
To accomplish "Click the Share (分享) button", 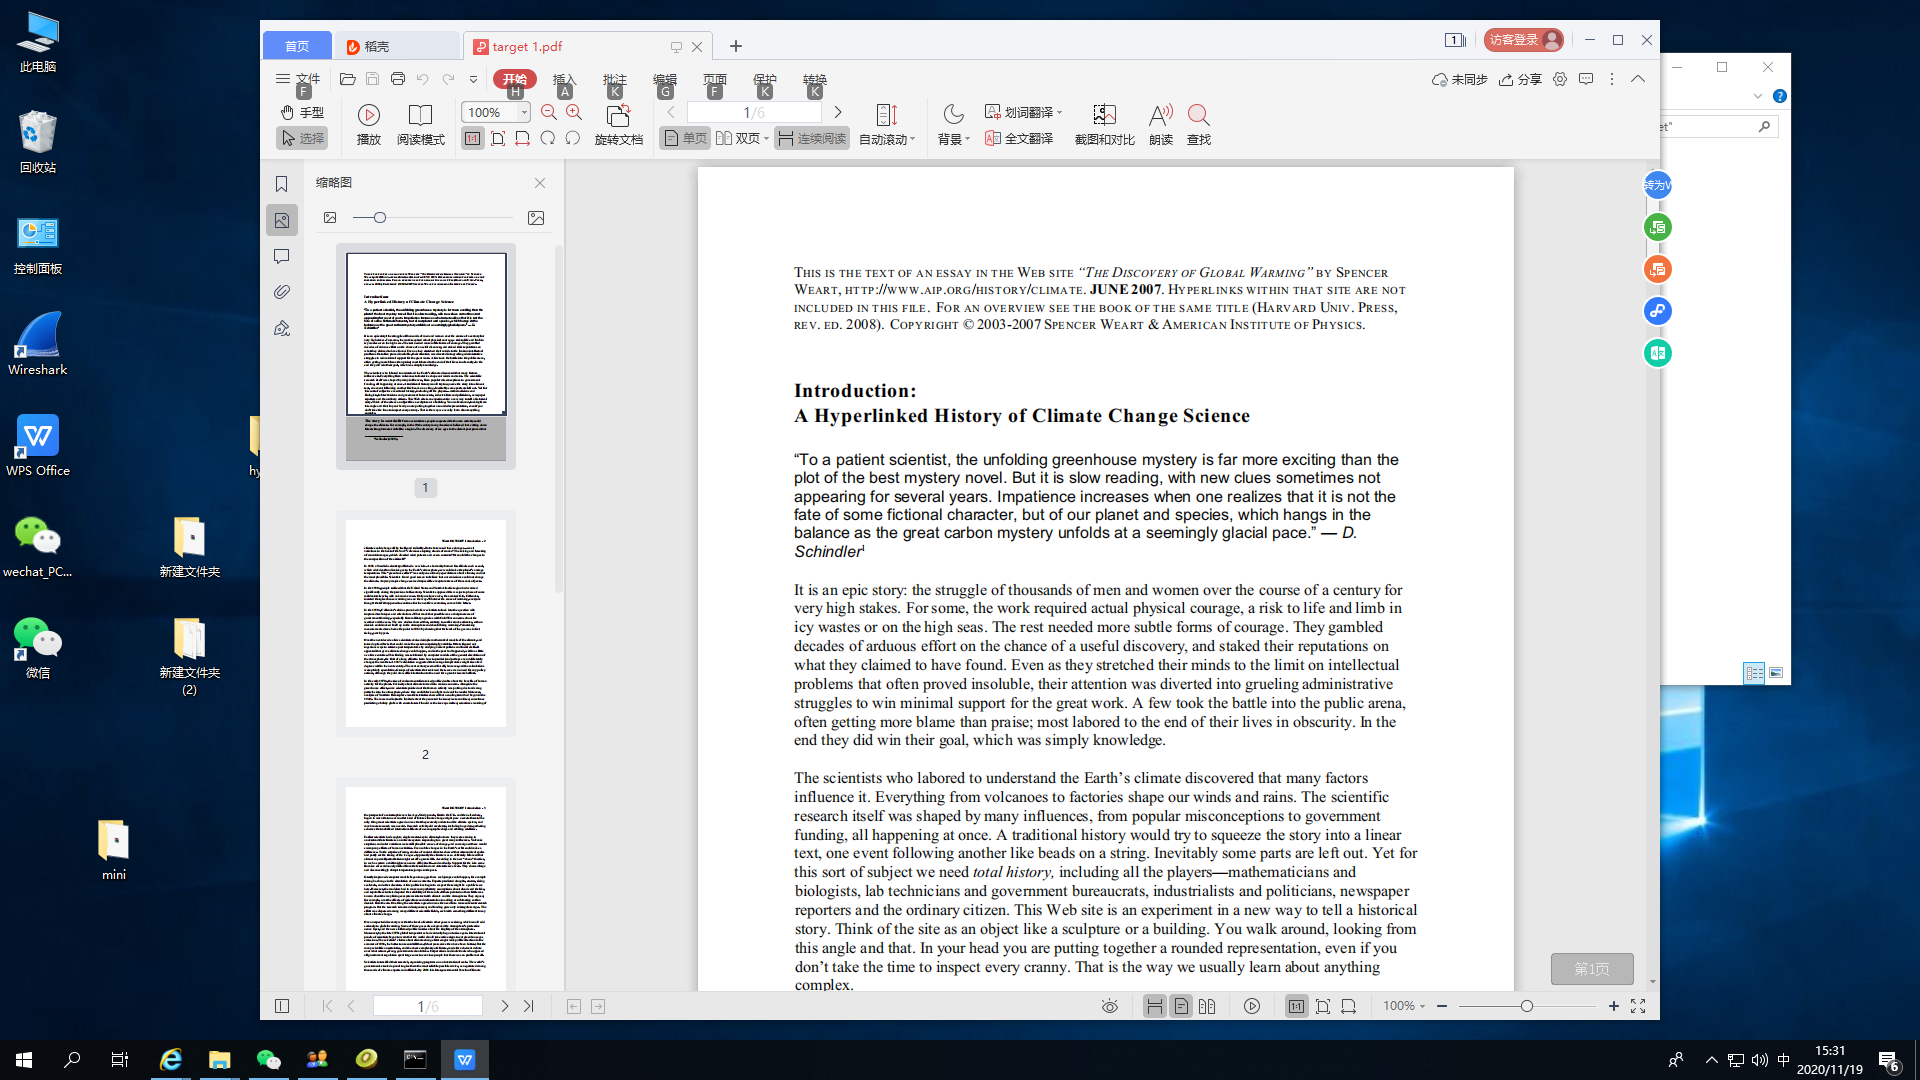I will coord(1520,79).
